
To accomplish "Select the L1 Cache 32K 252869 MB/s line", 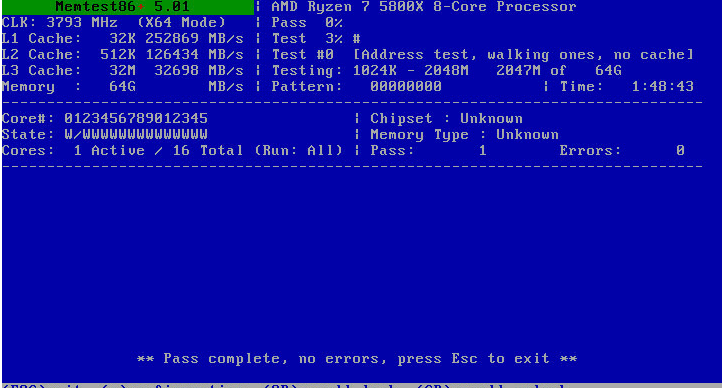I will [x=123, y=38].
